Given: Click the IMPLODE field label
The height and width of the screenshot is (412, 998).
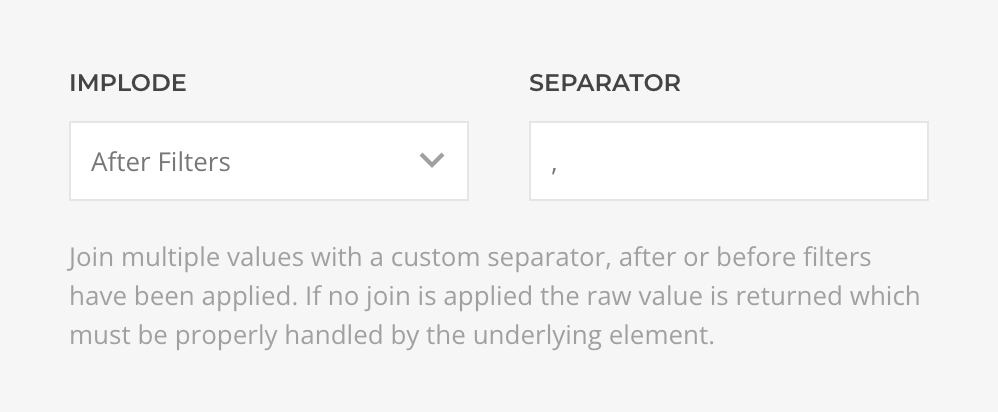Looking at the screenshot, I should (x=128, y=83).
